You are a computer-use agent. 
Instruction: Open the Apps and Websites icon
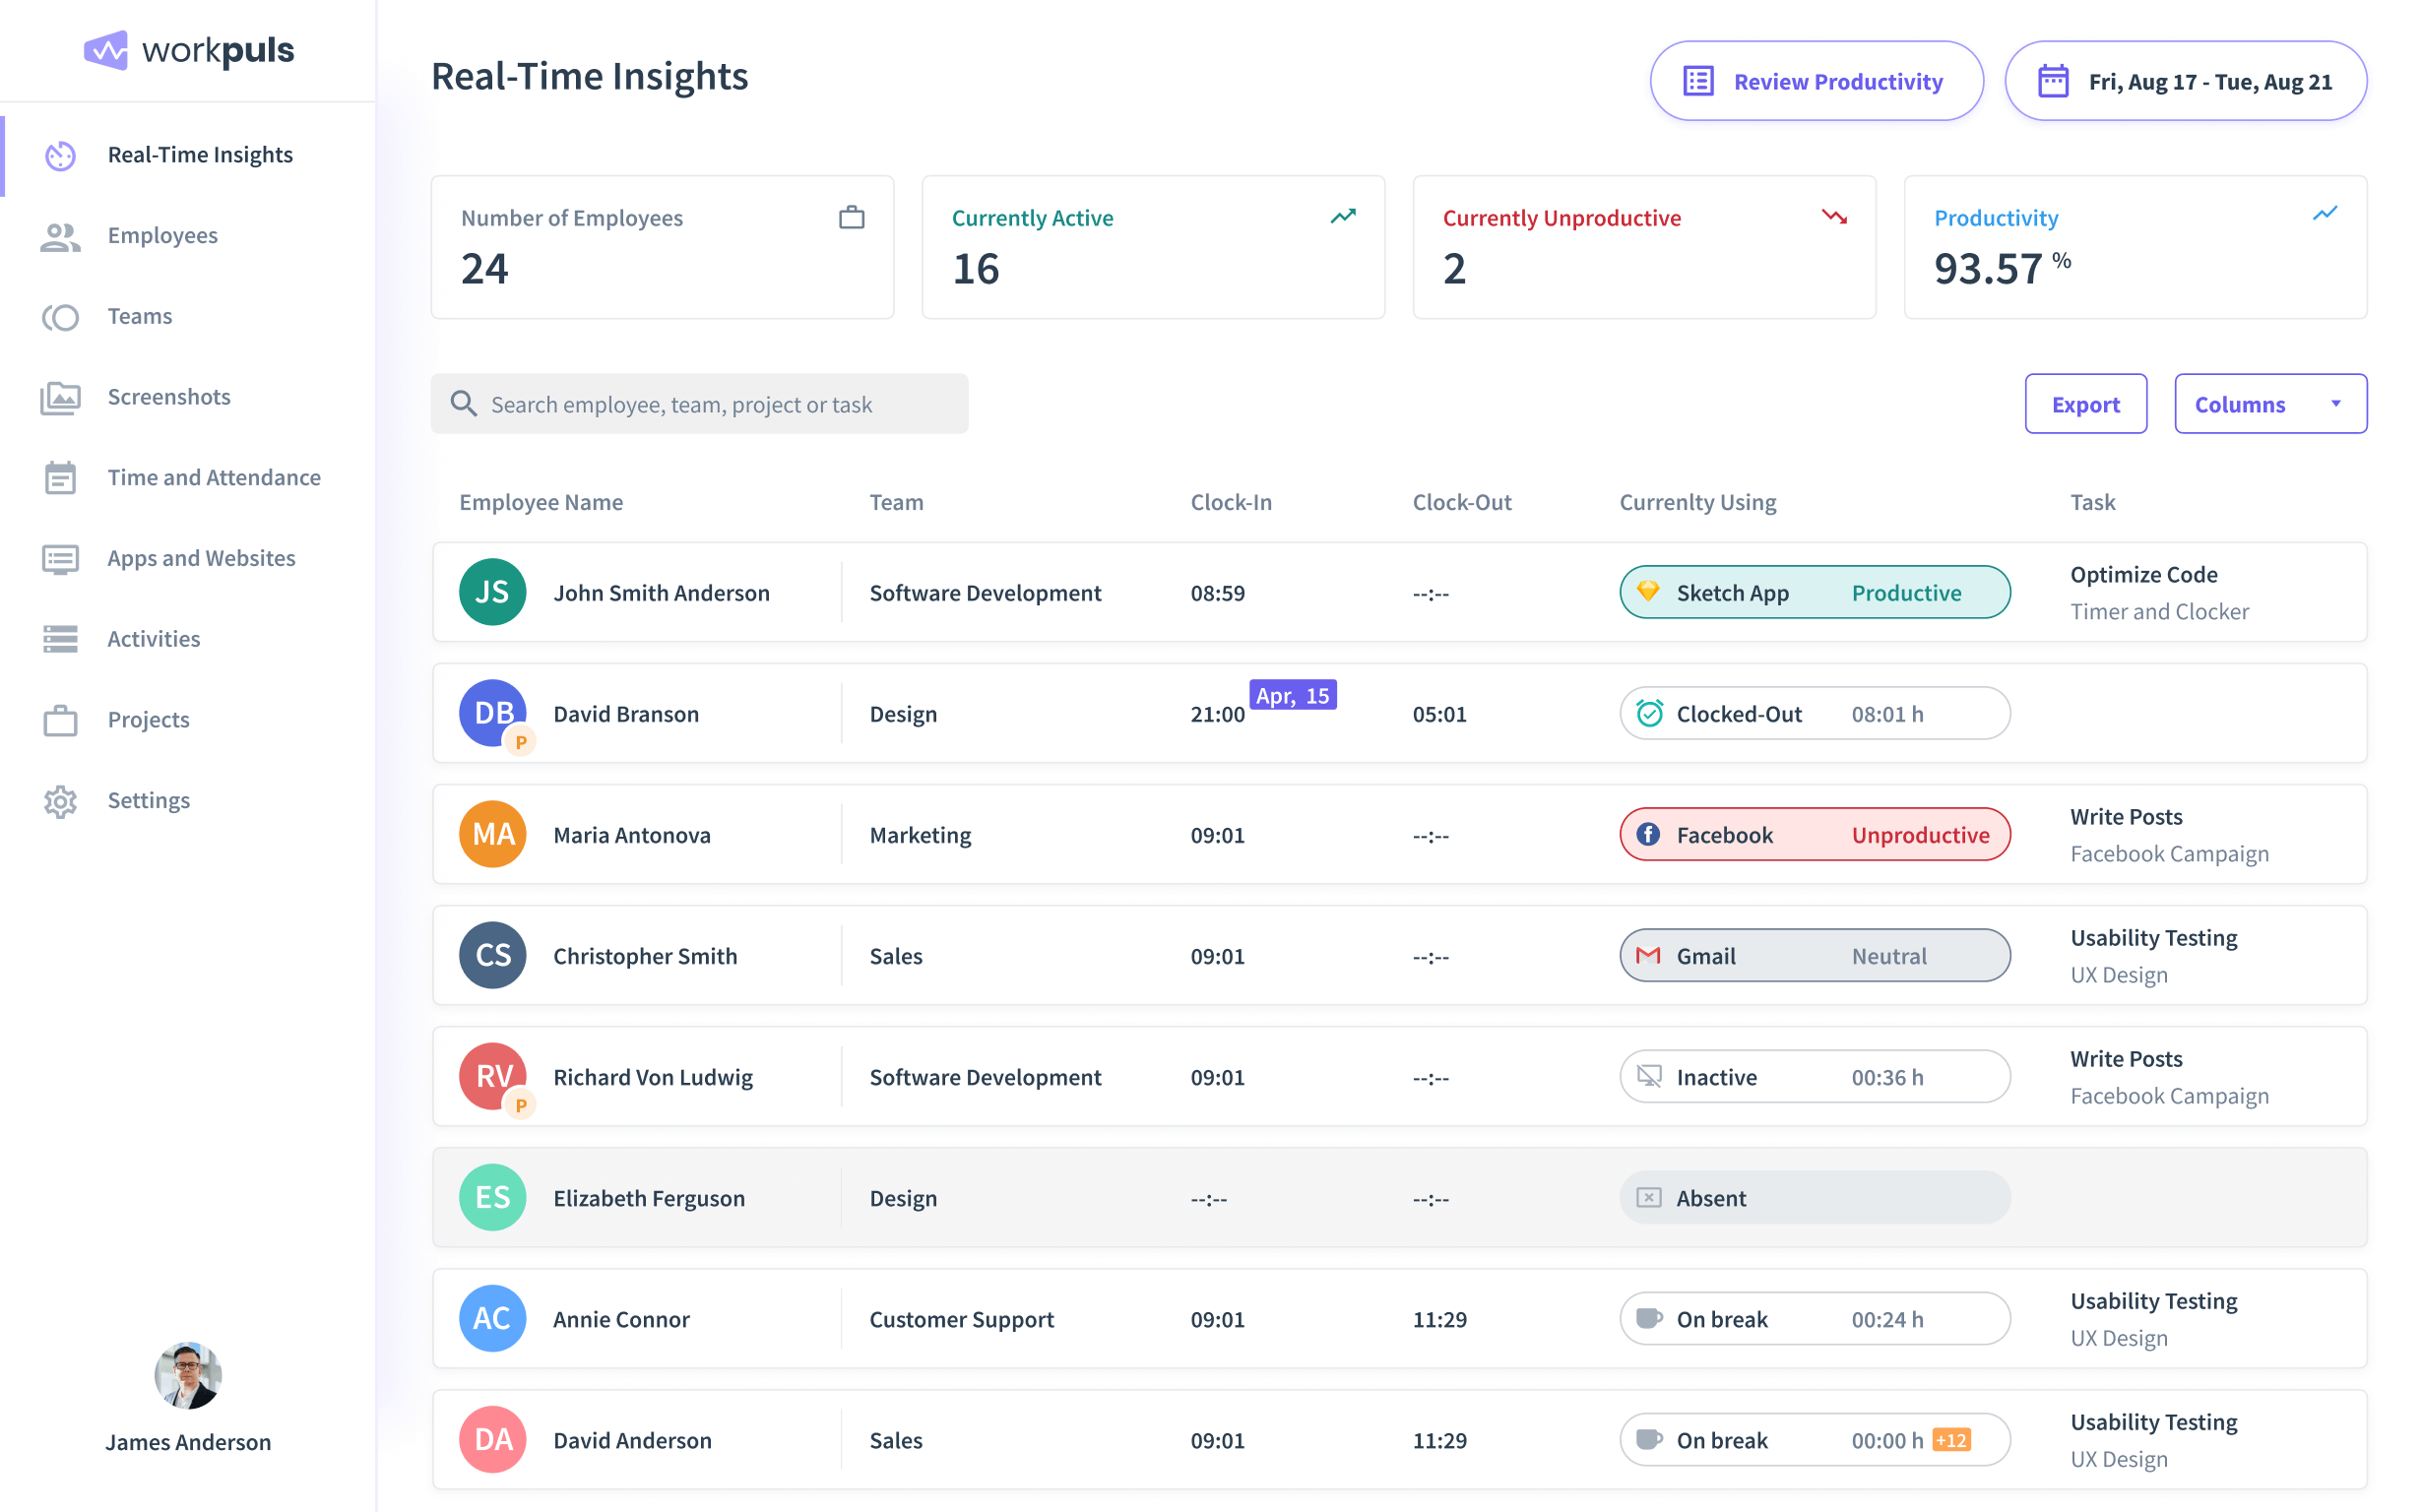(60, 559)
